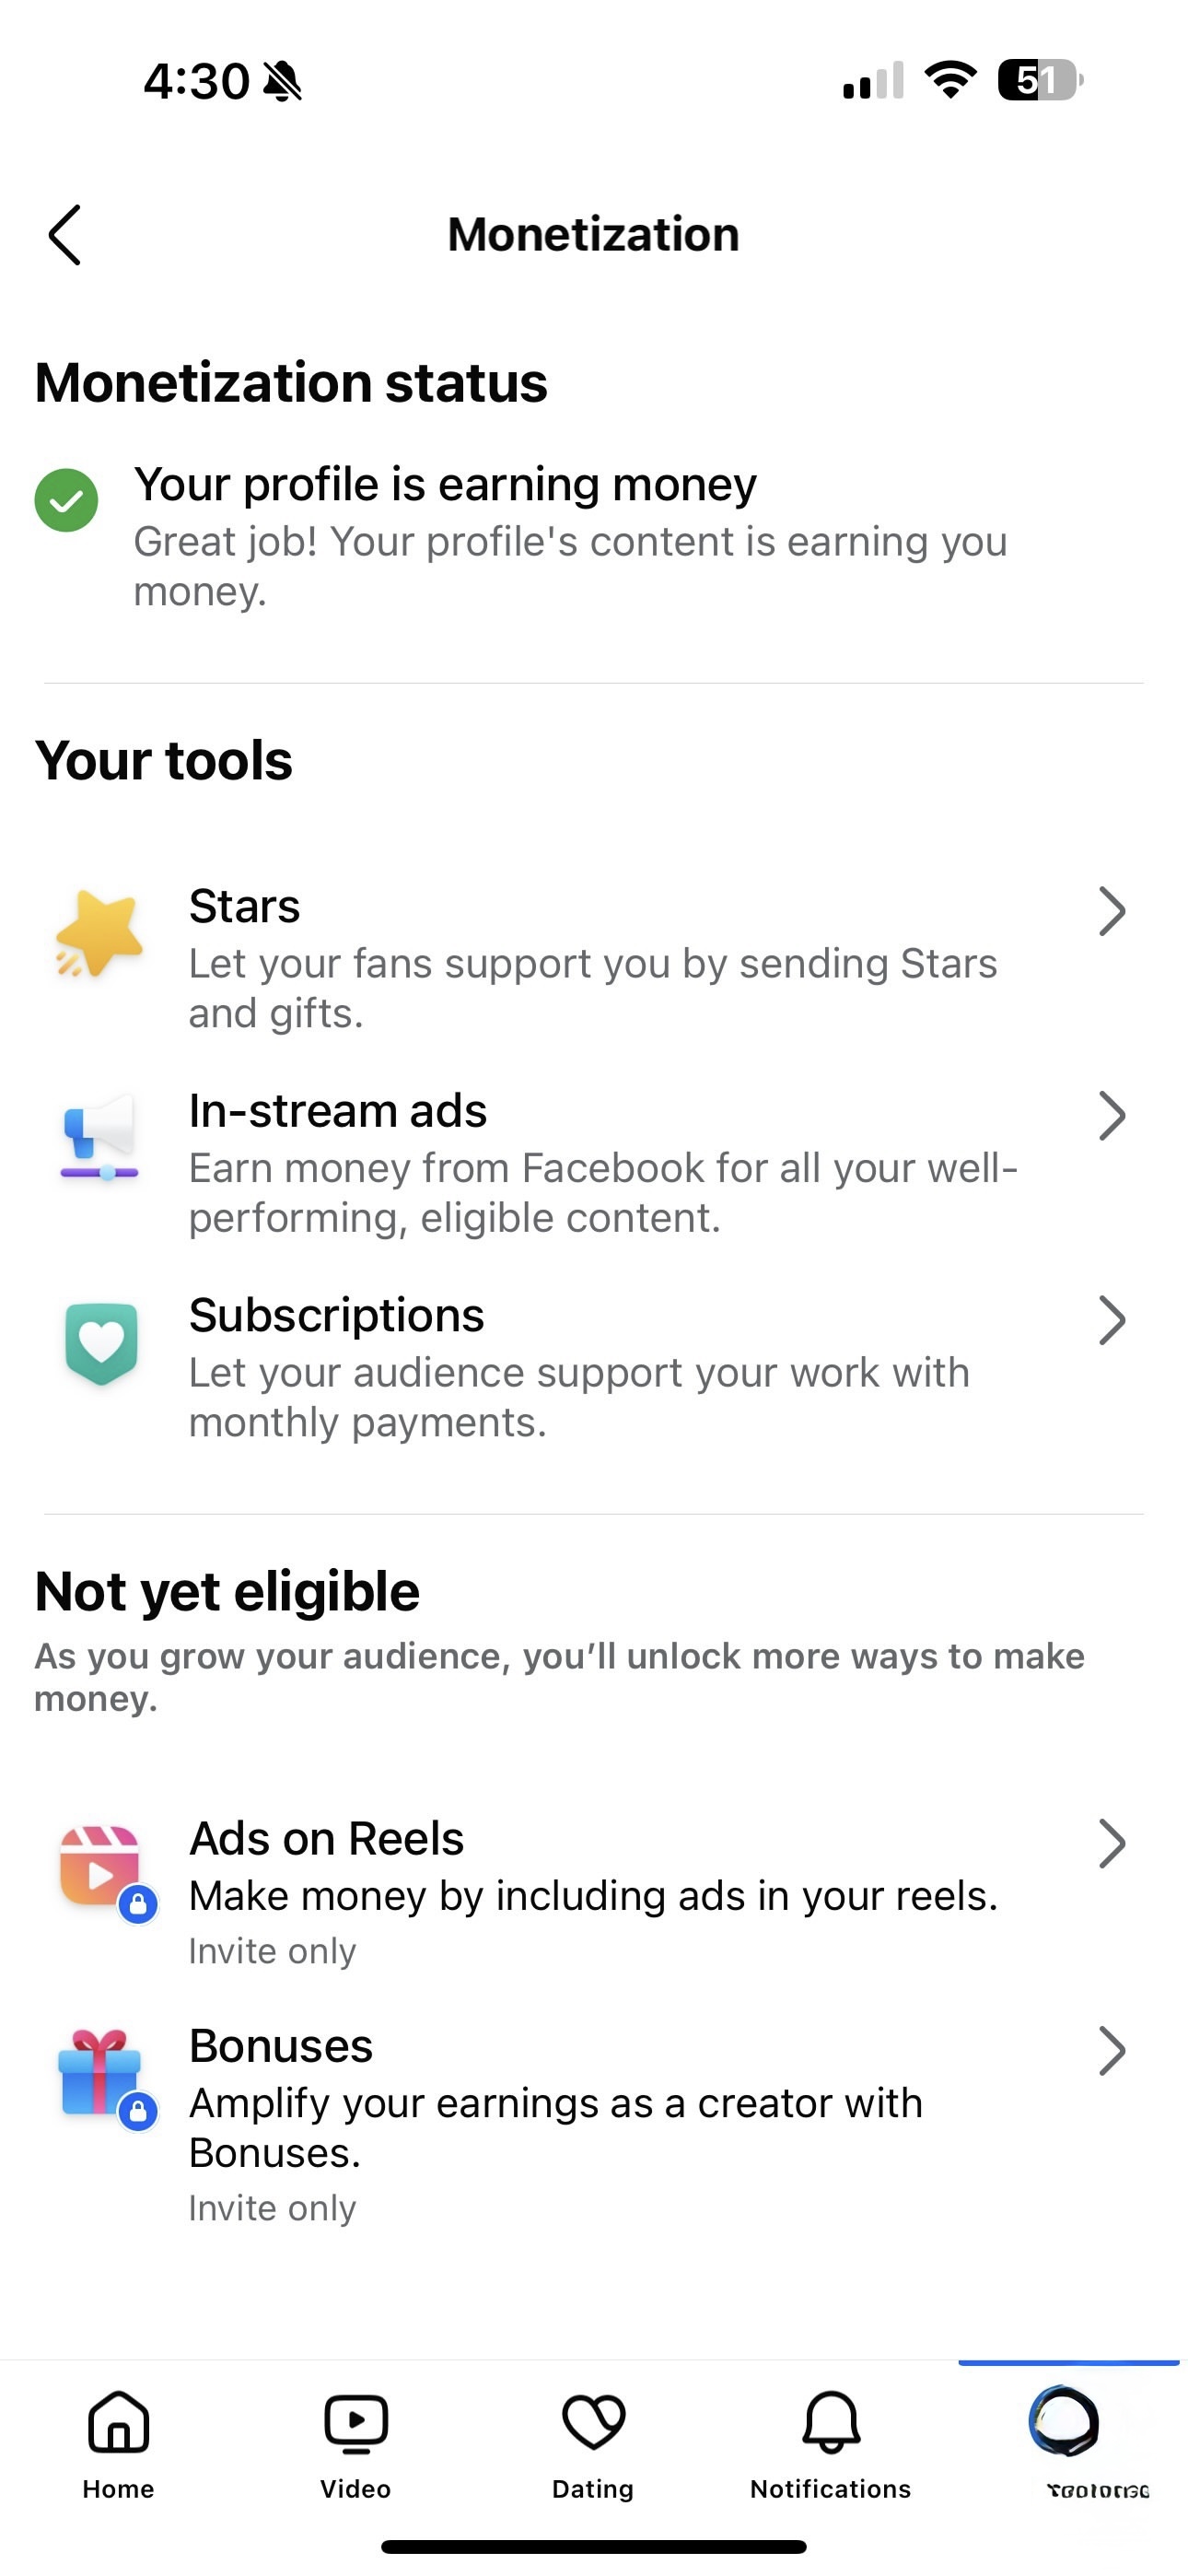Viewport: 1188px width, 2576px height.
Task: Tap the Subscriptions heart shield icon
Action: pyautogui.click(x=101, y=1343)
